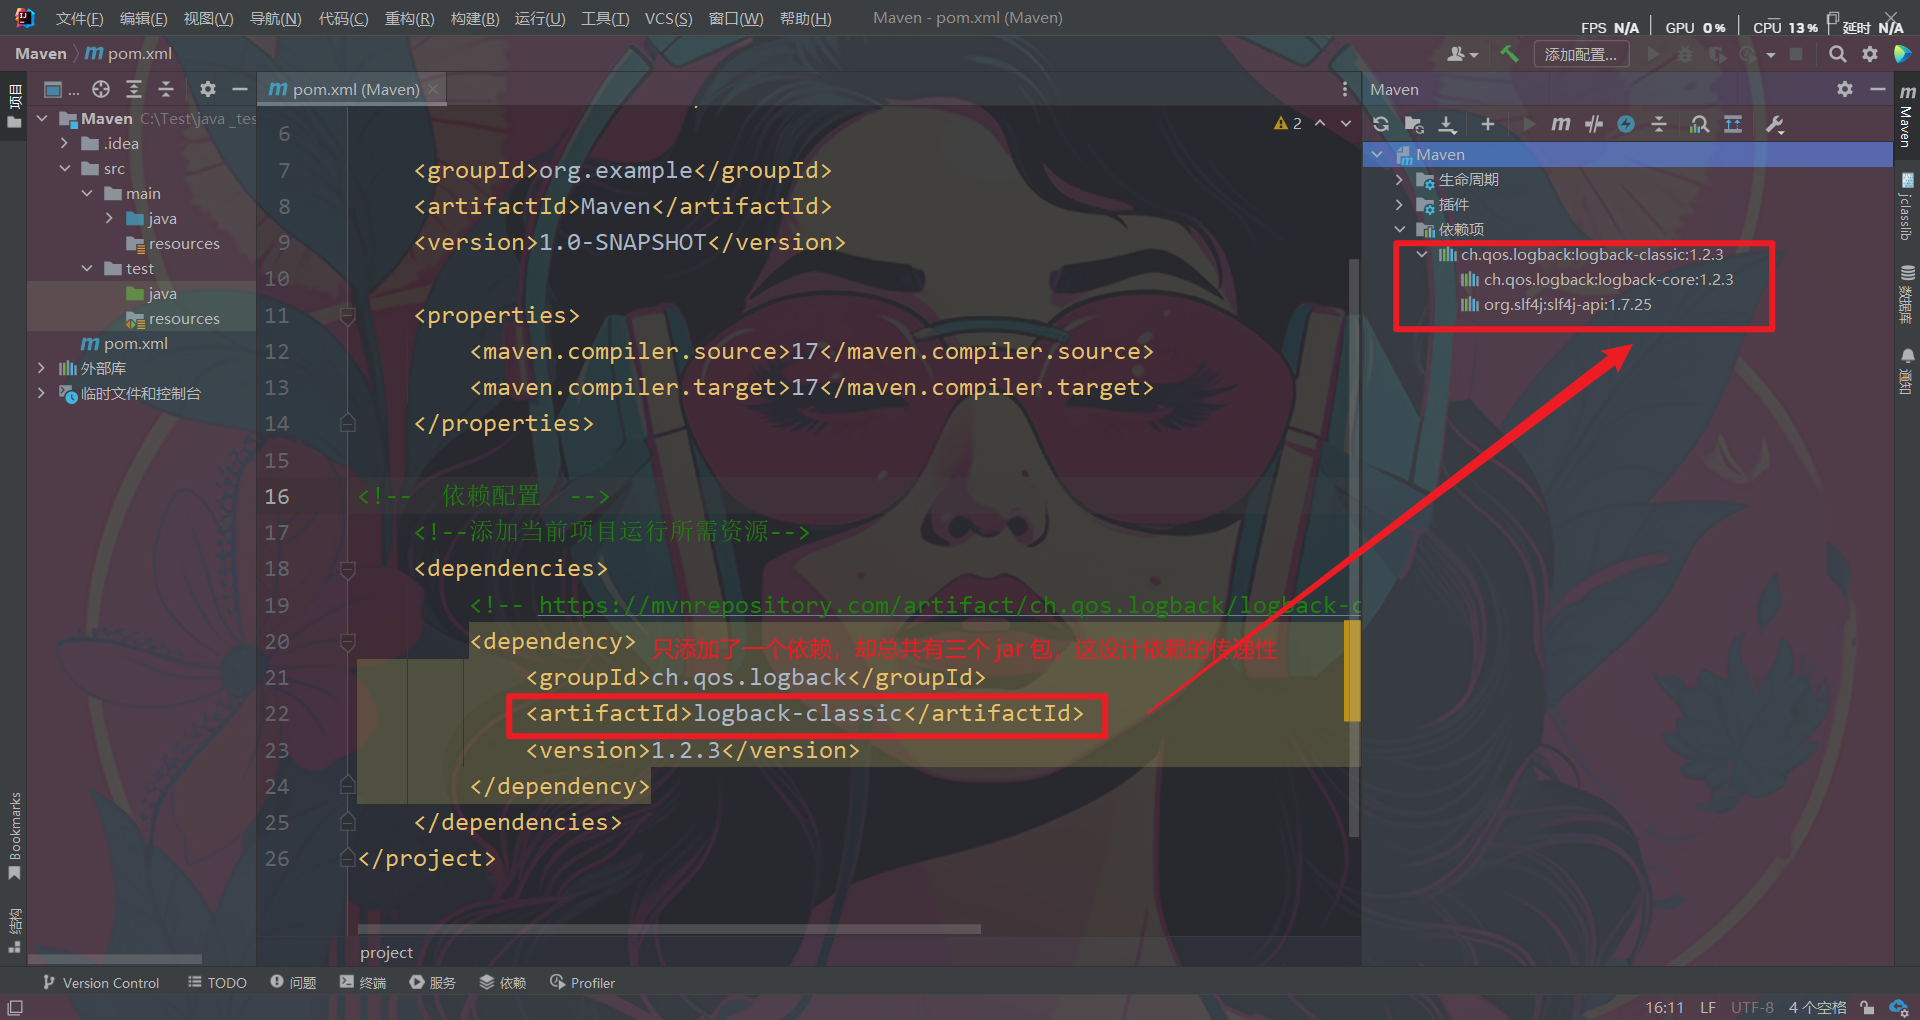Open Project view selector dropdown

pyautogui.click(x=61, y=89)
